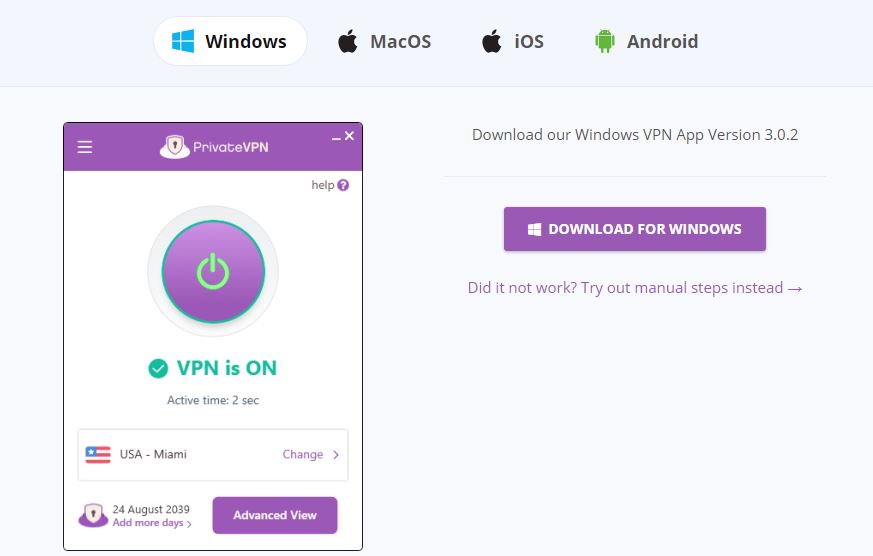
Task: Select the Android platform tab
Action: pos(646,41)
